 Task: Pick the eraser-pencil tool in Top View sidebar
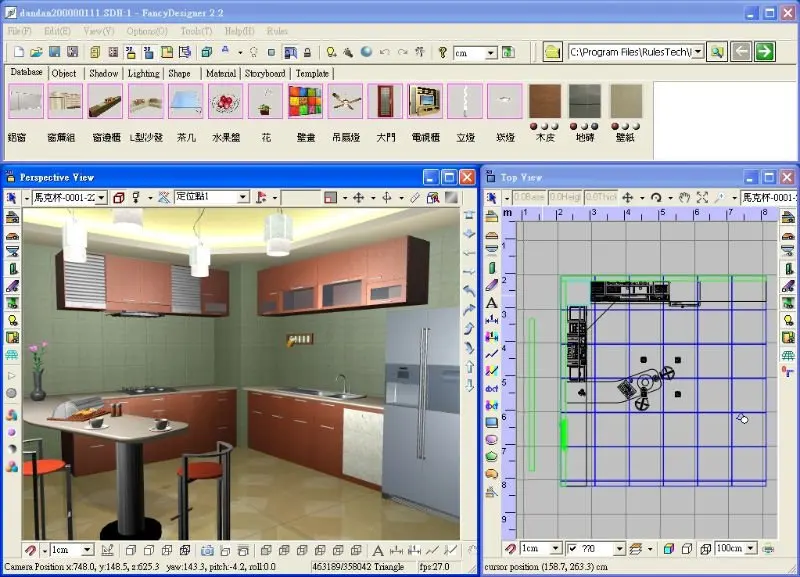point(491,285)
